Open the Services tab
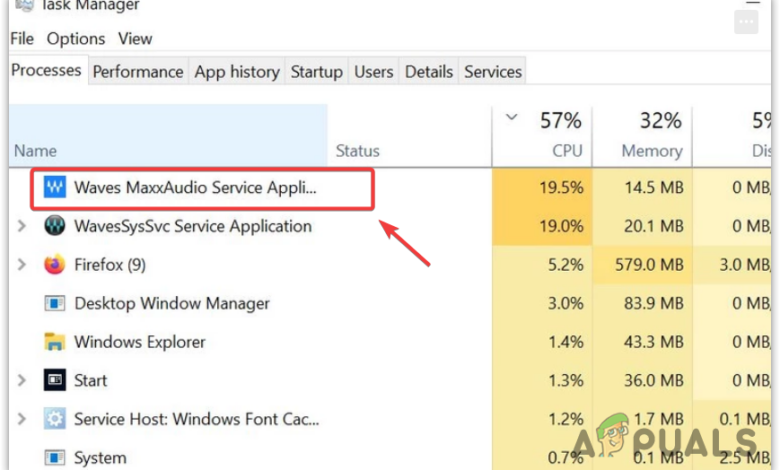 coord(493,72)
